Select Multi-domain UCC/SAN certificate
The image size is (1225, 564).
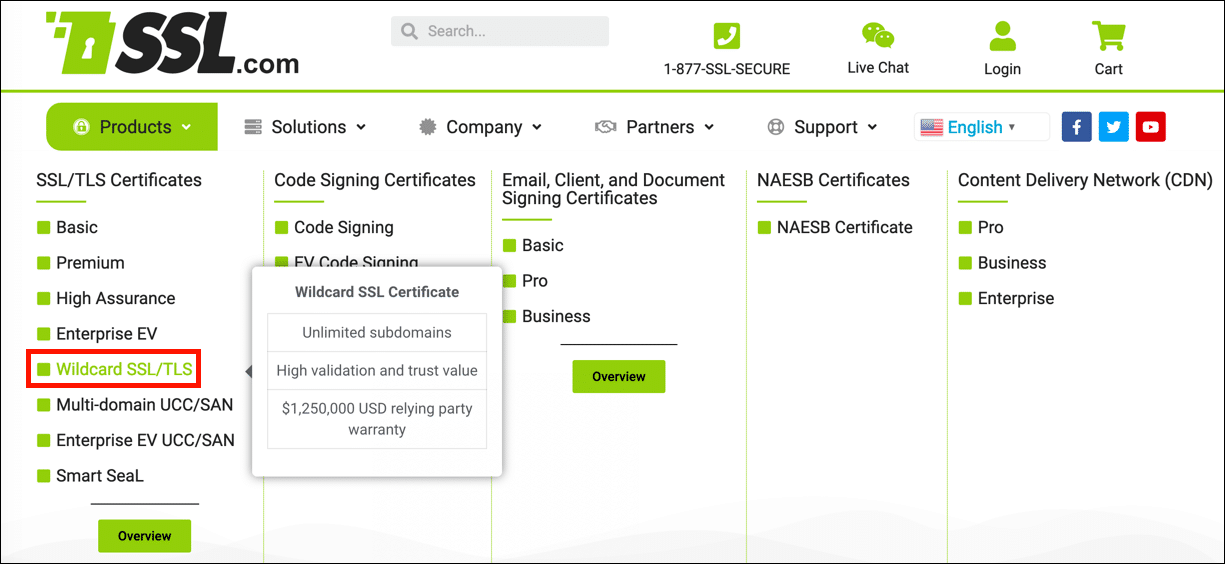[x=144, y=405]
